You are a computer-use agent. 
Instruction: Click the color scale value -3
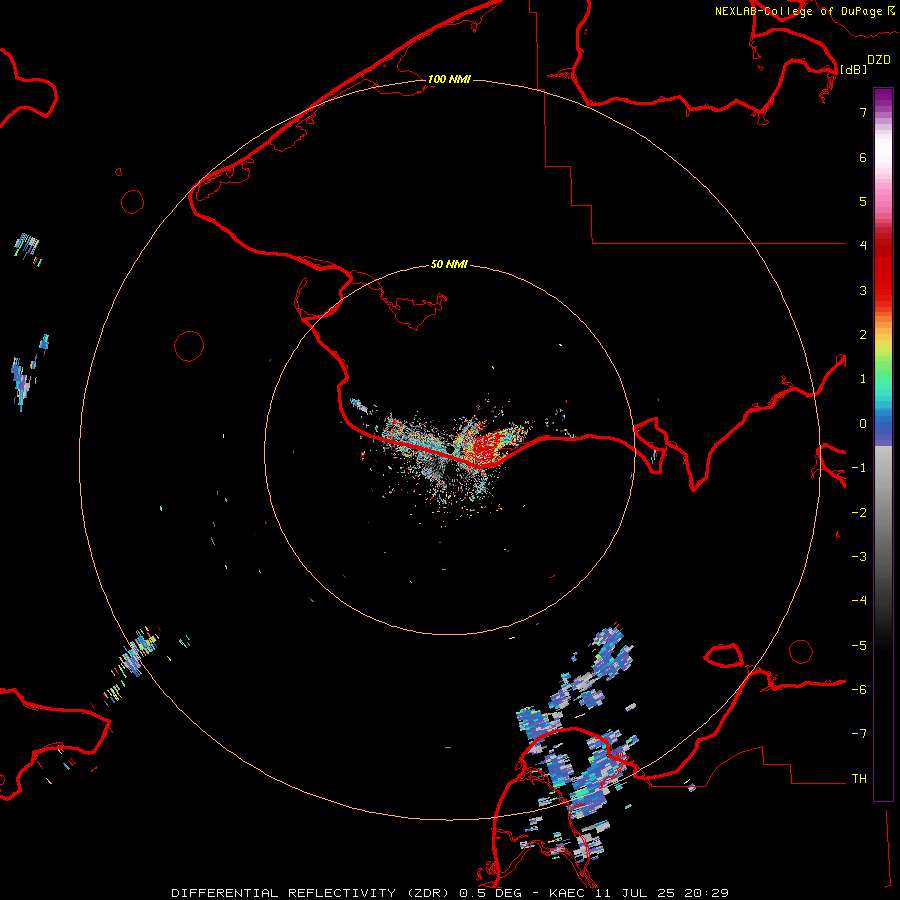[859, 557]
